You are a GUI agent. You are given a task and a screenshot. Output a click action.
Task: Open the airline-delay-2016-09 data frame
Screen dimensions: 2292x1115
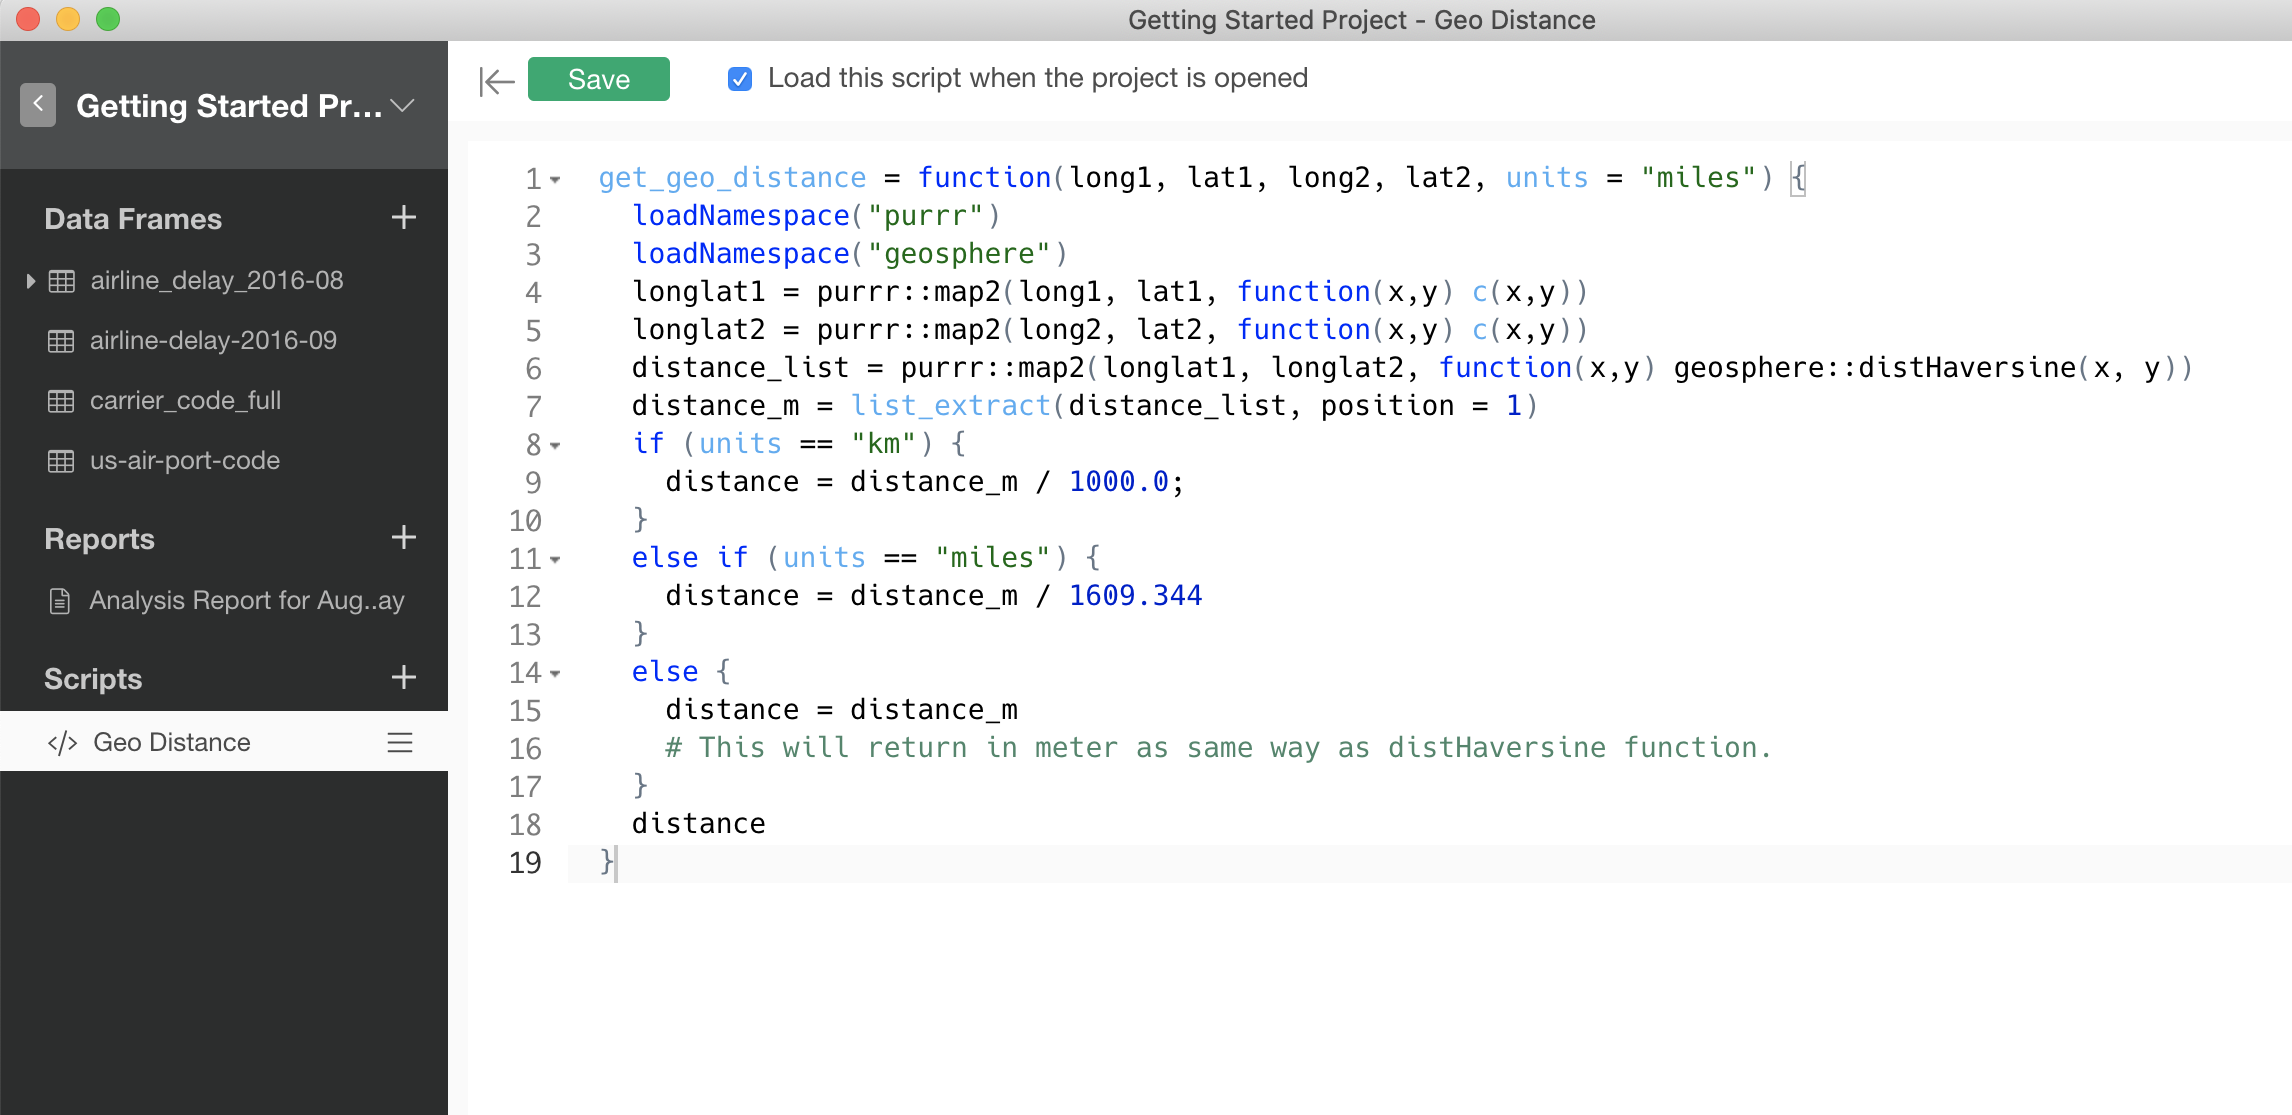(213, 341)
